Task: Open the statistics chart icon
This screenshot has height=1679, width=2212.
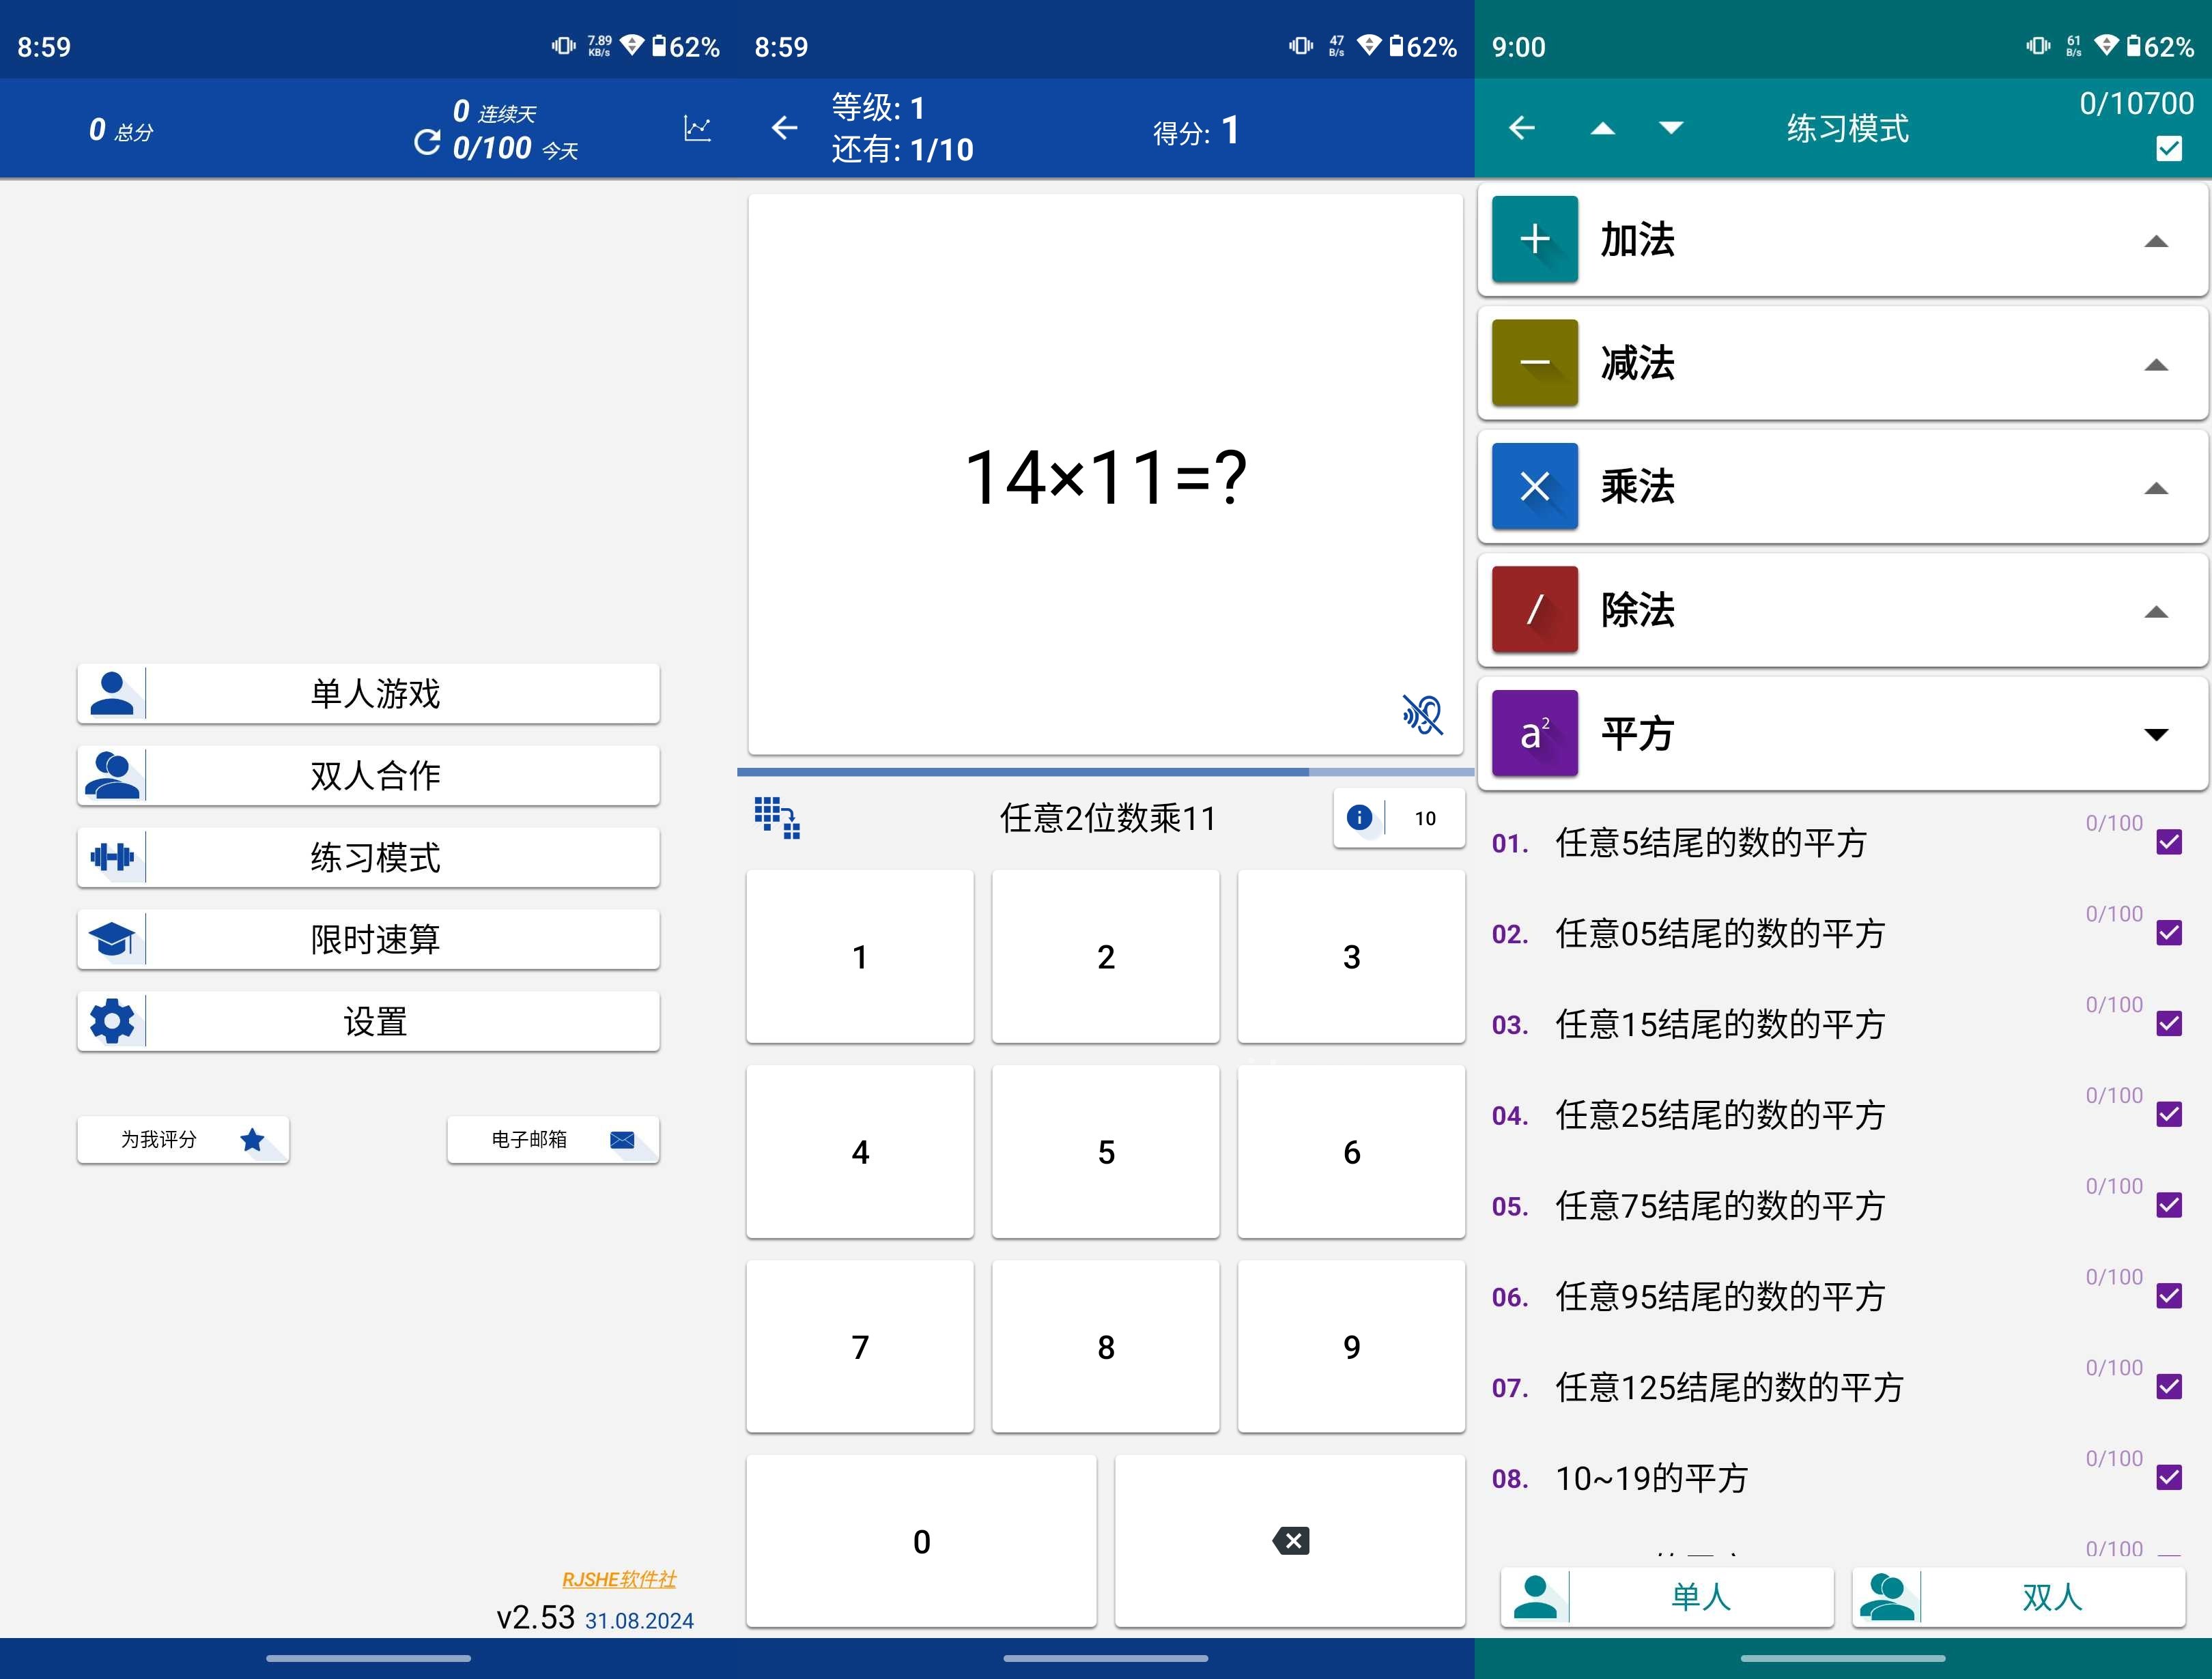Action: tap(697, 128)
